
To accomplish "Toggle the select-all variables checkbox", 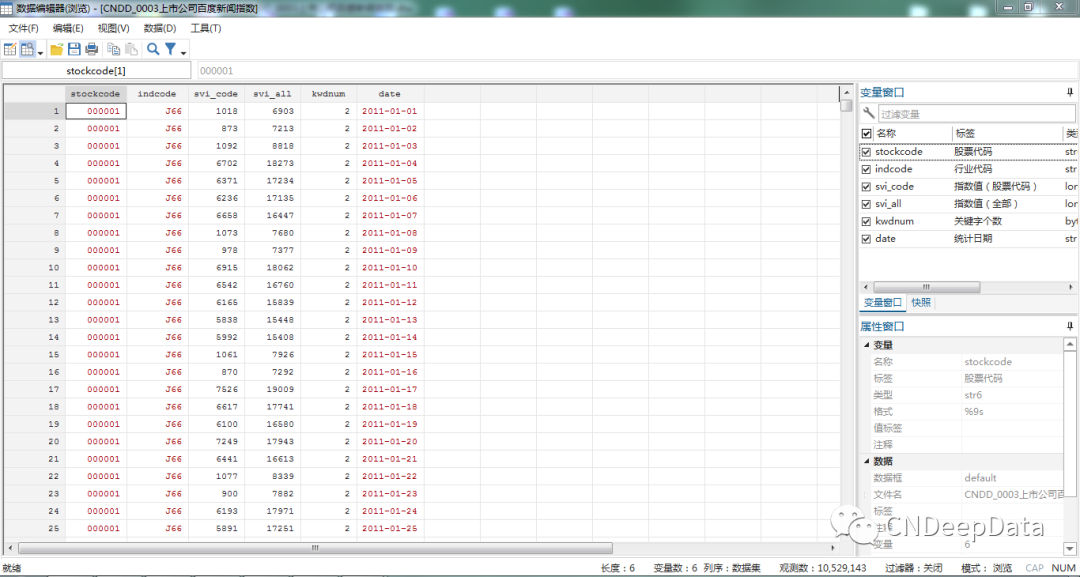I will [866, 134].
